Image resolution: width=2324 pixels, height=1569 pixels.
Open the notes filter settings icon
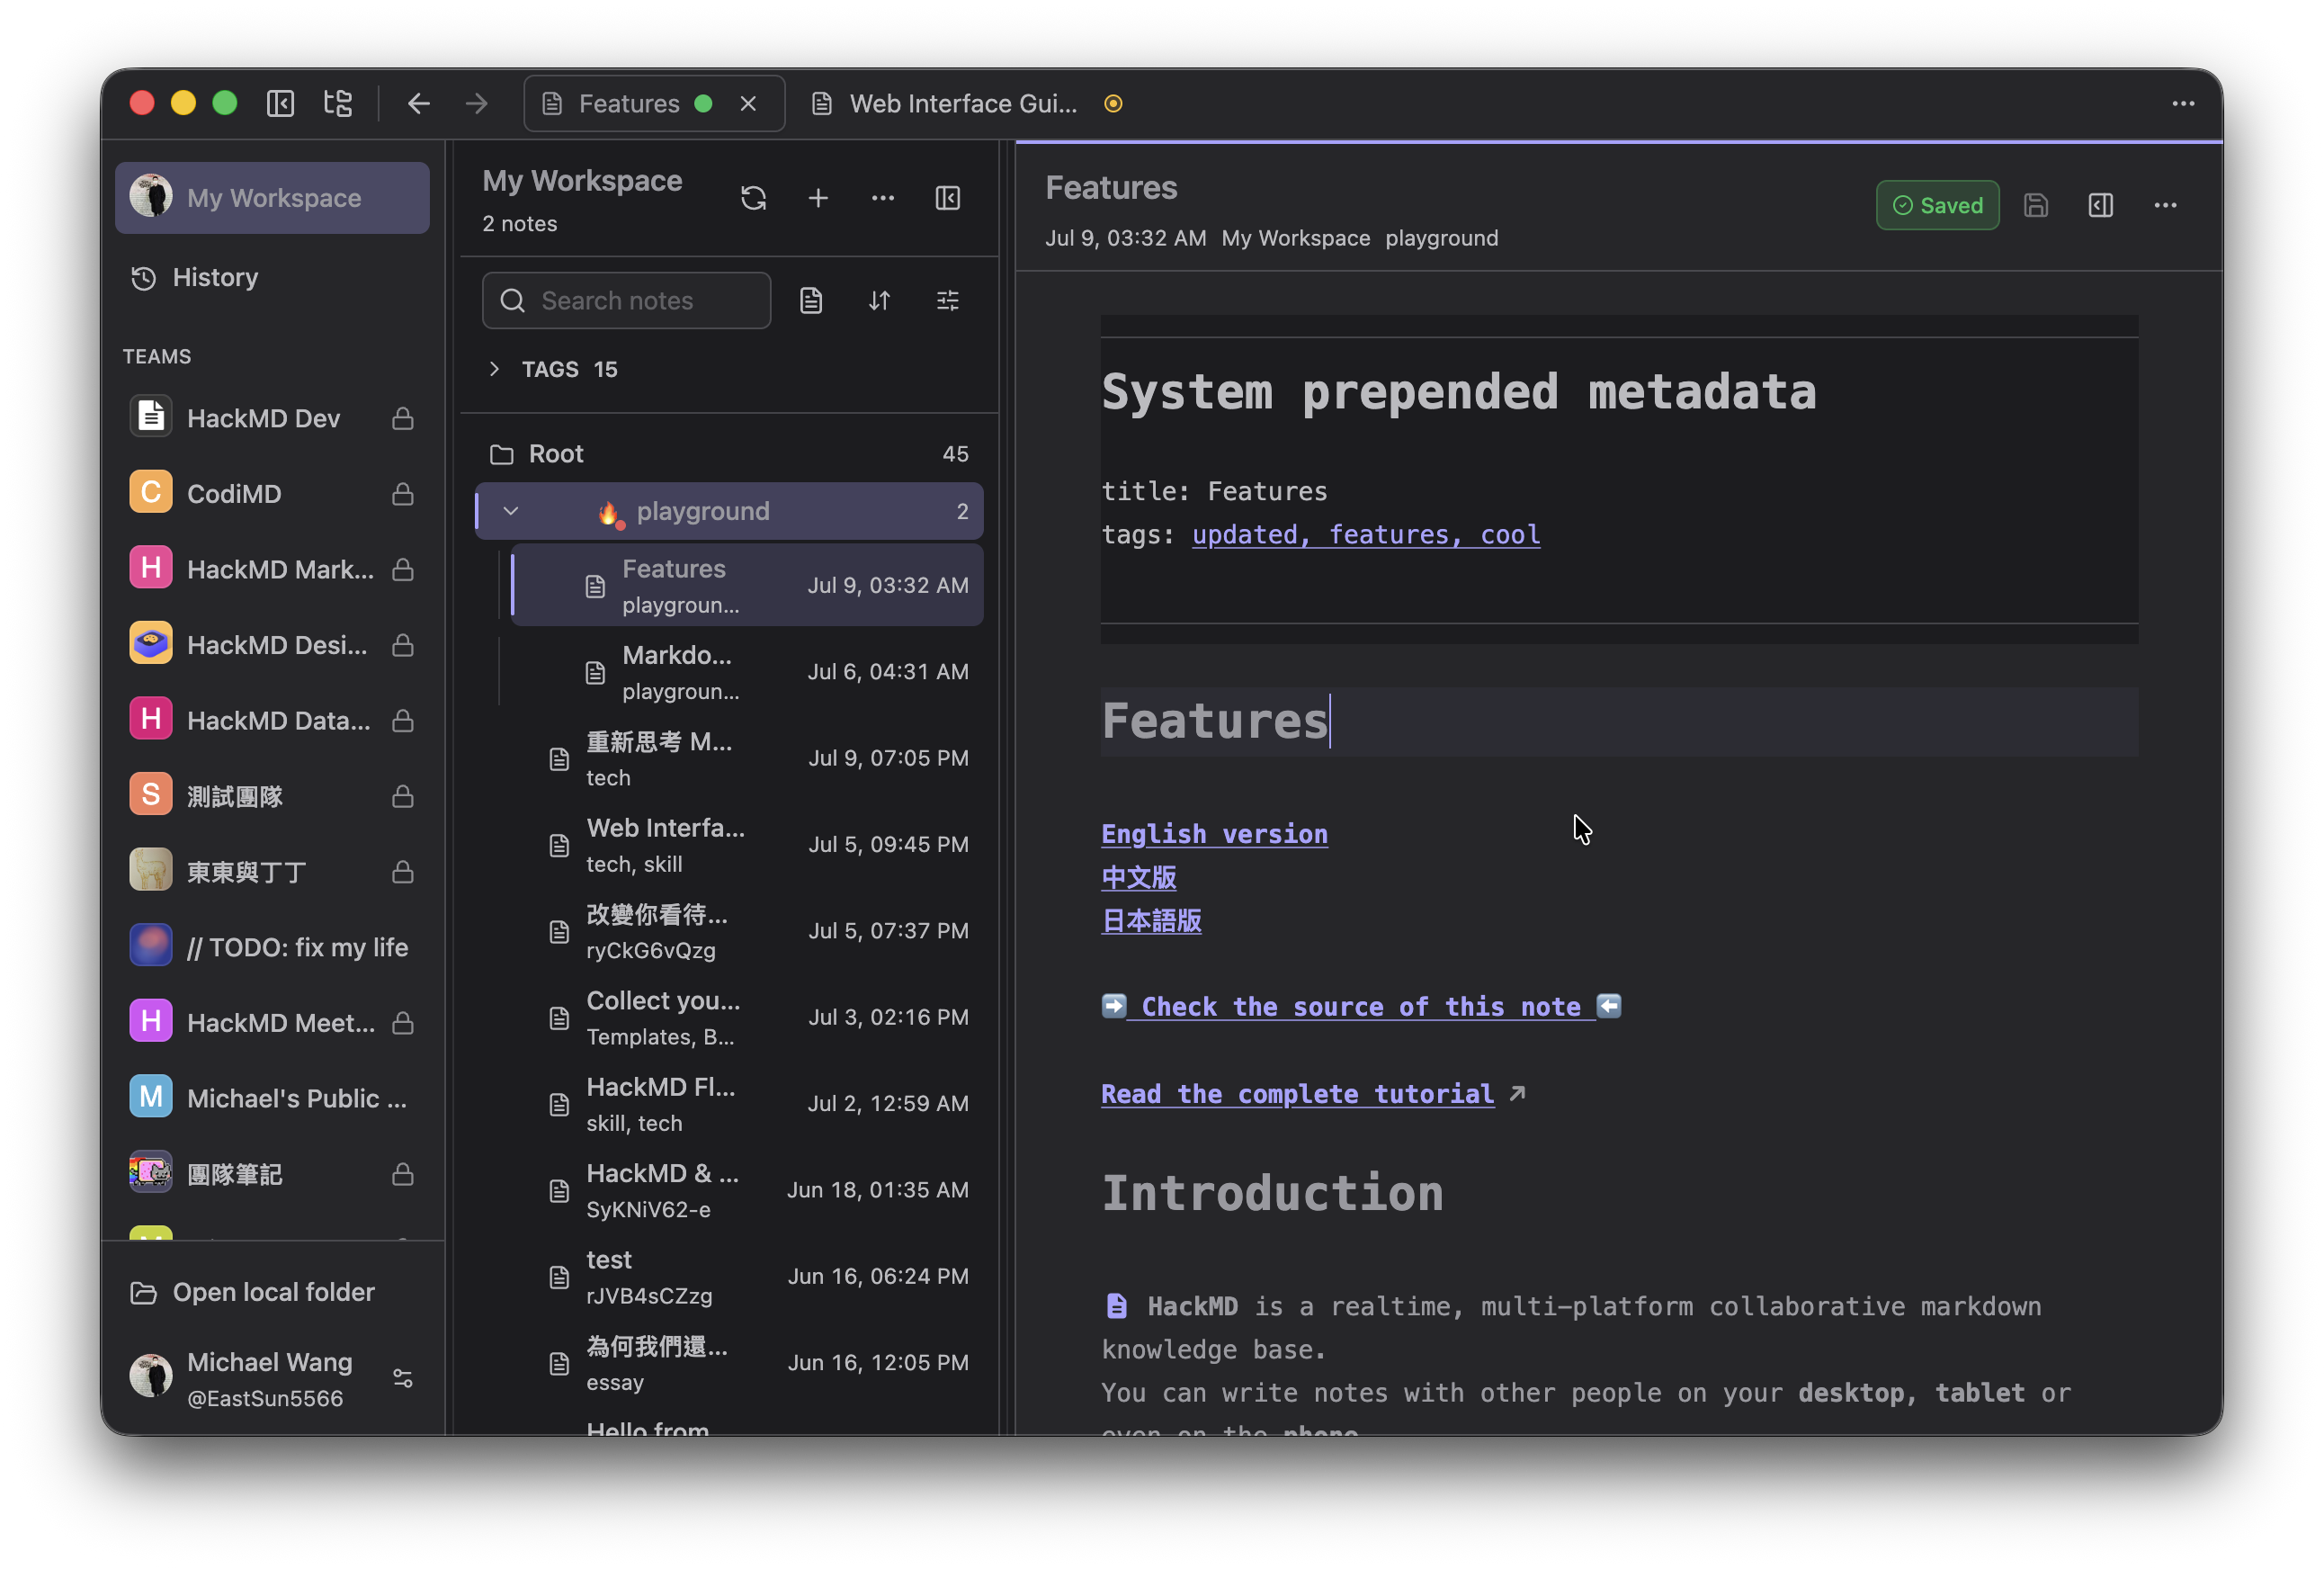pos(948,300)
